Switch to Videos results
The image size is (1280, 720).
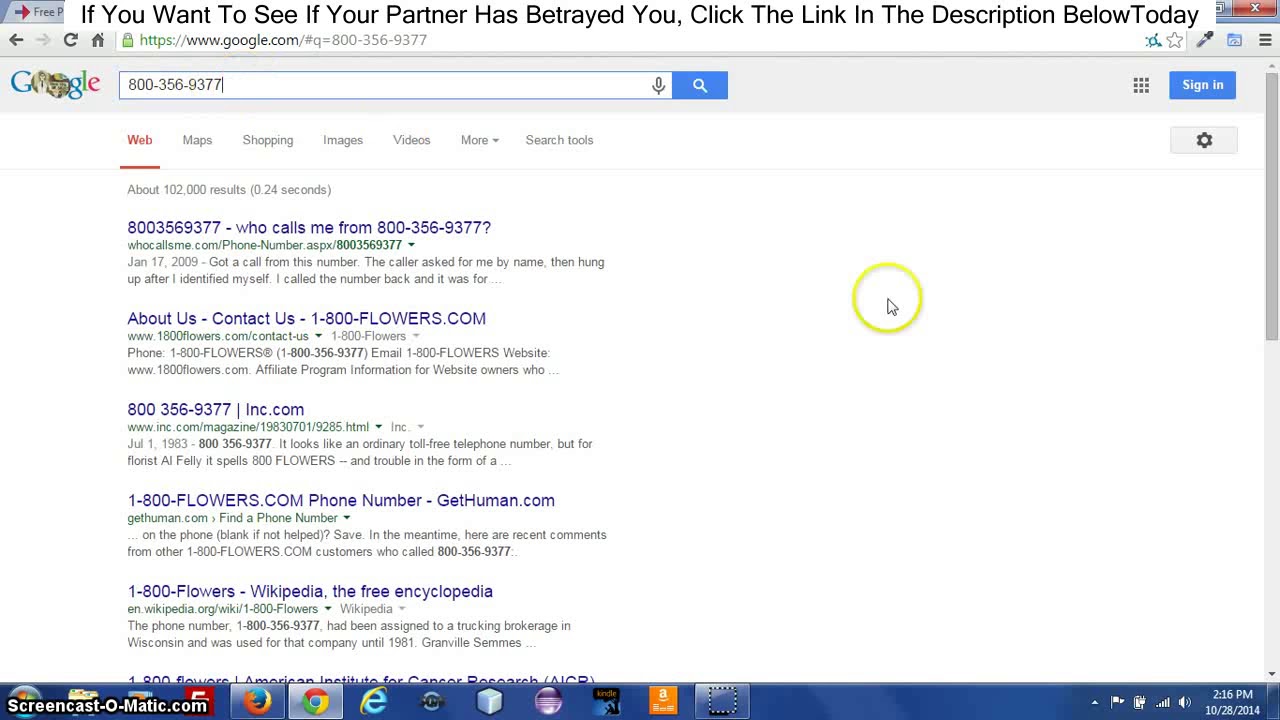coord(411,140)
